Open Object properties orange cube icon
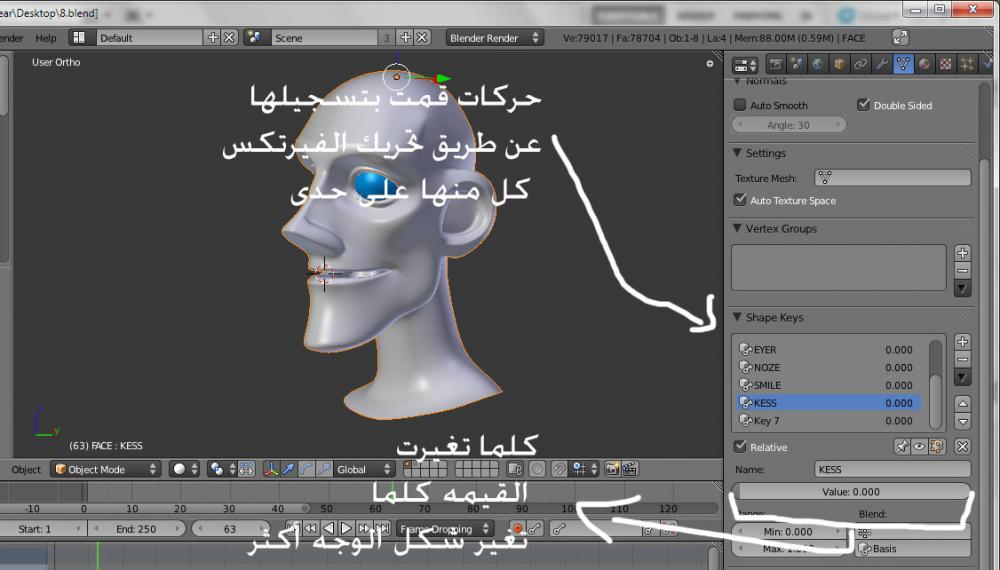1000x570 pixels. pyautogui.click(x=839, y=64)
